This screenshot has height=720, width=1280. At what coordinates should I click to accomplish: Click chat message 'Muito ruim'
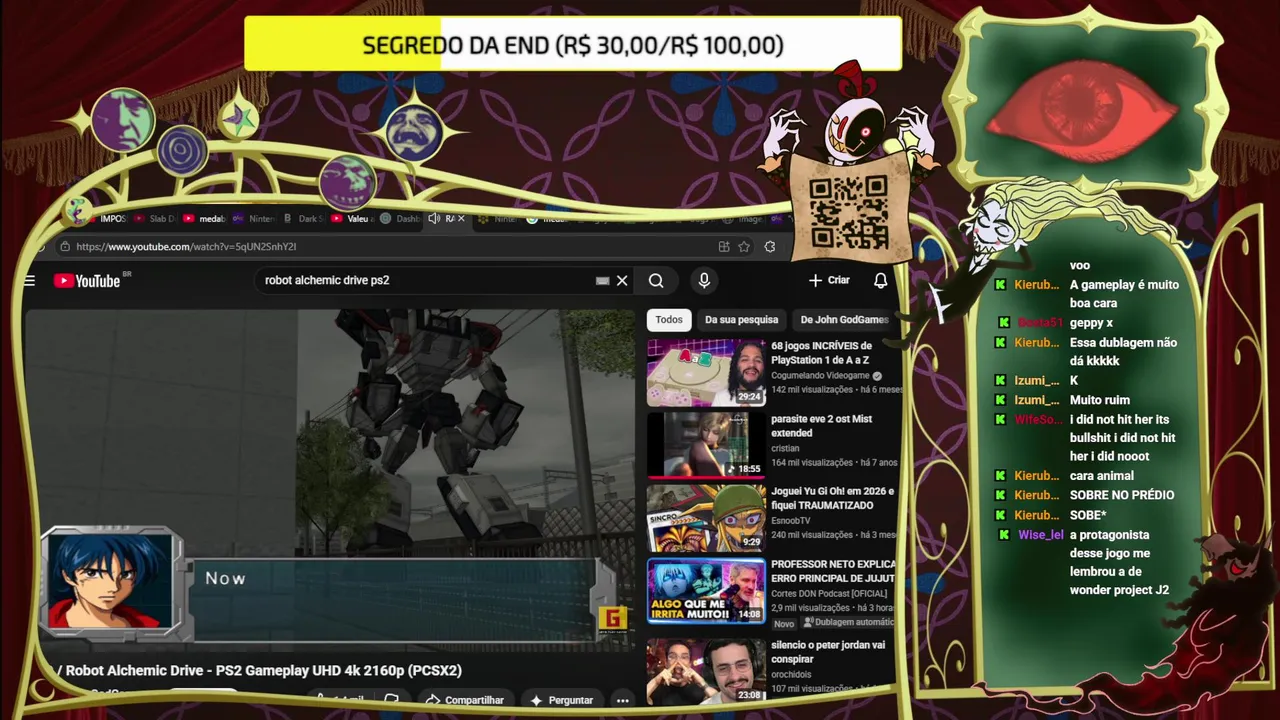click(1099, 400)
